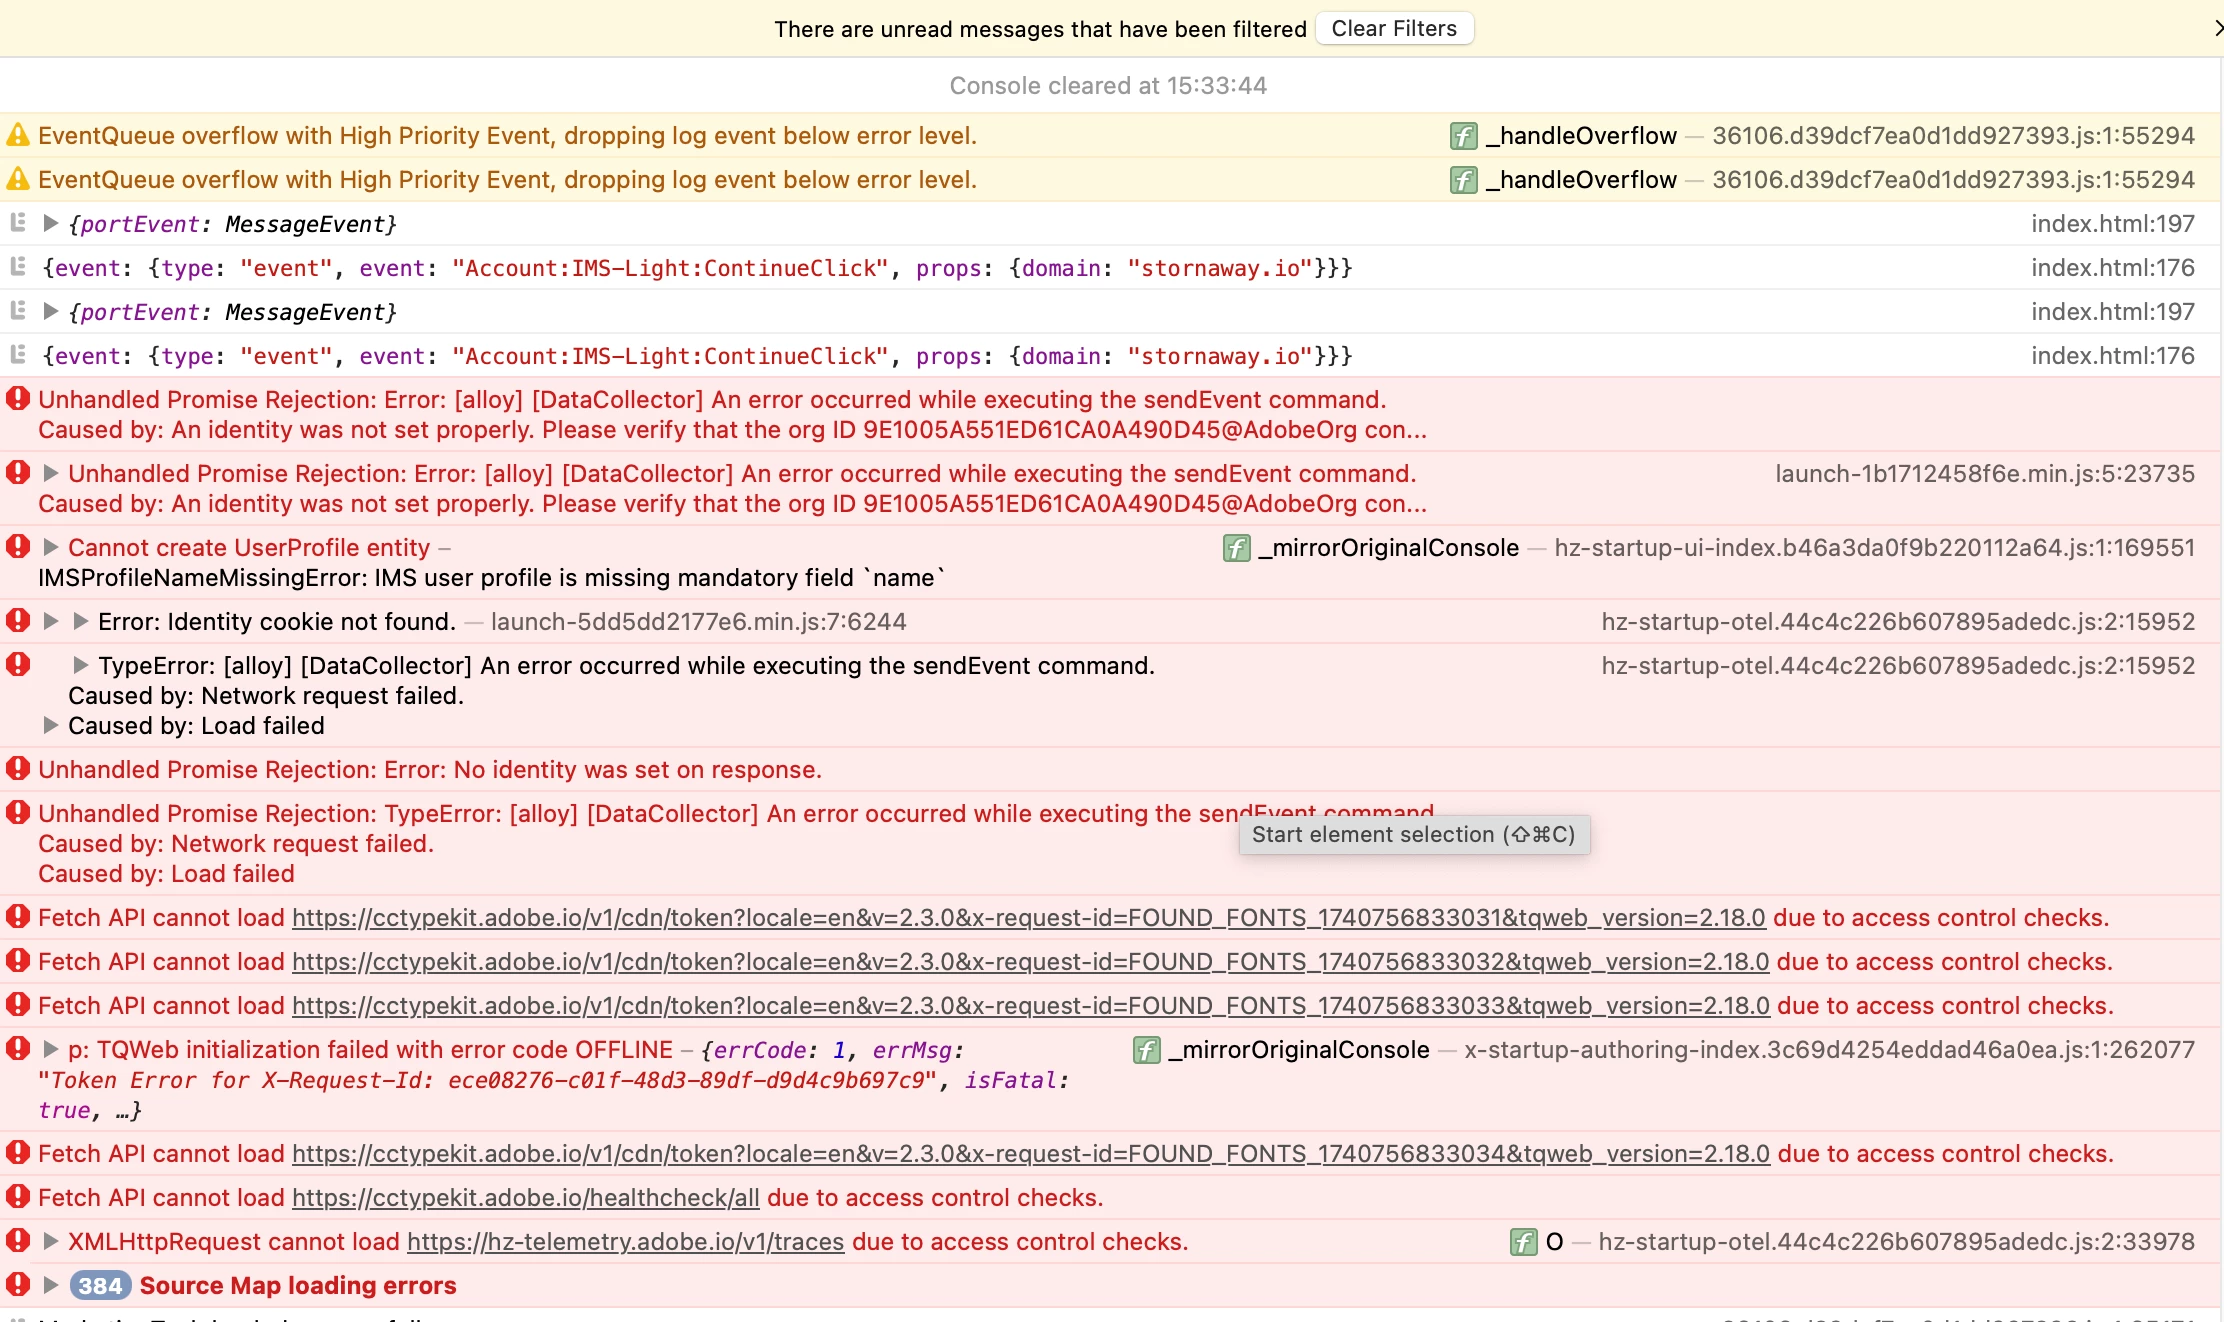Click function icon beside hz-startup-otel 33978
2224x1322 pixels.
[x=1523, y=1242]
